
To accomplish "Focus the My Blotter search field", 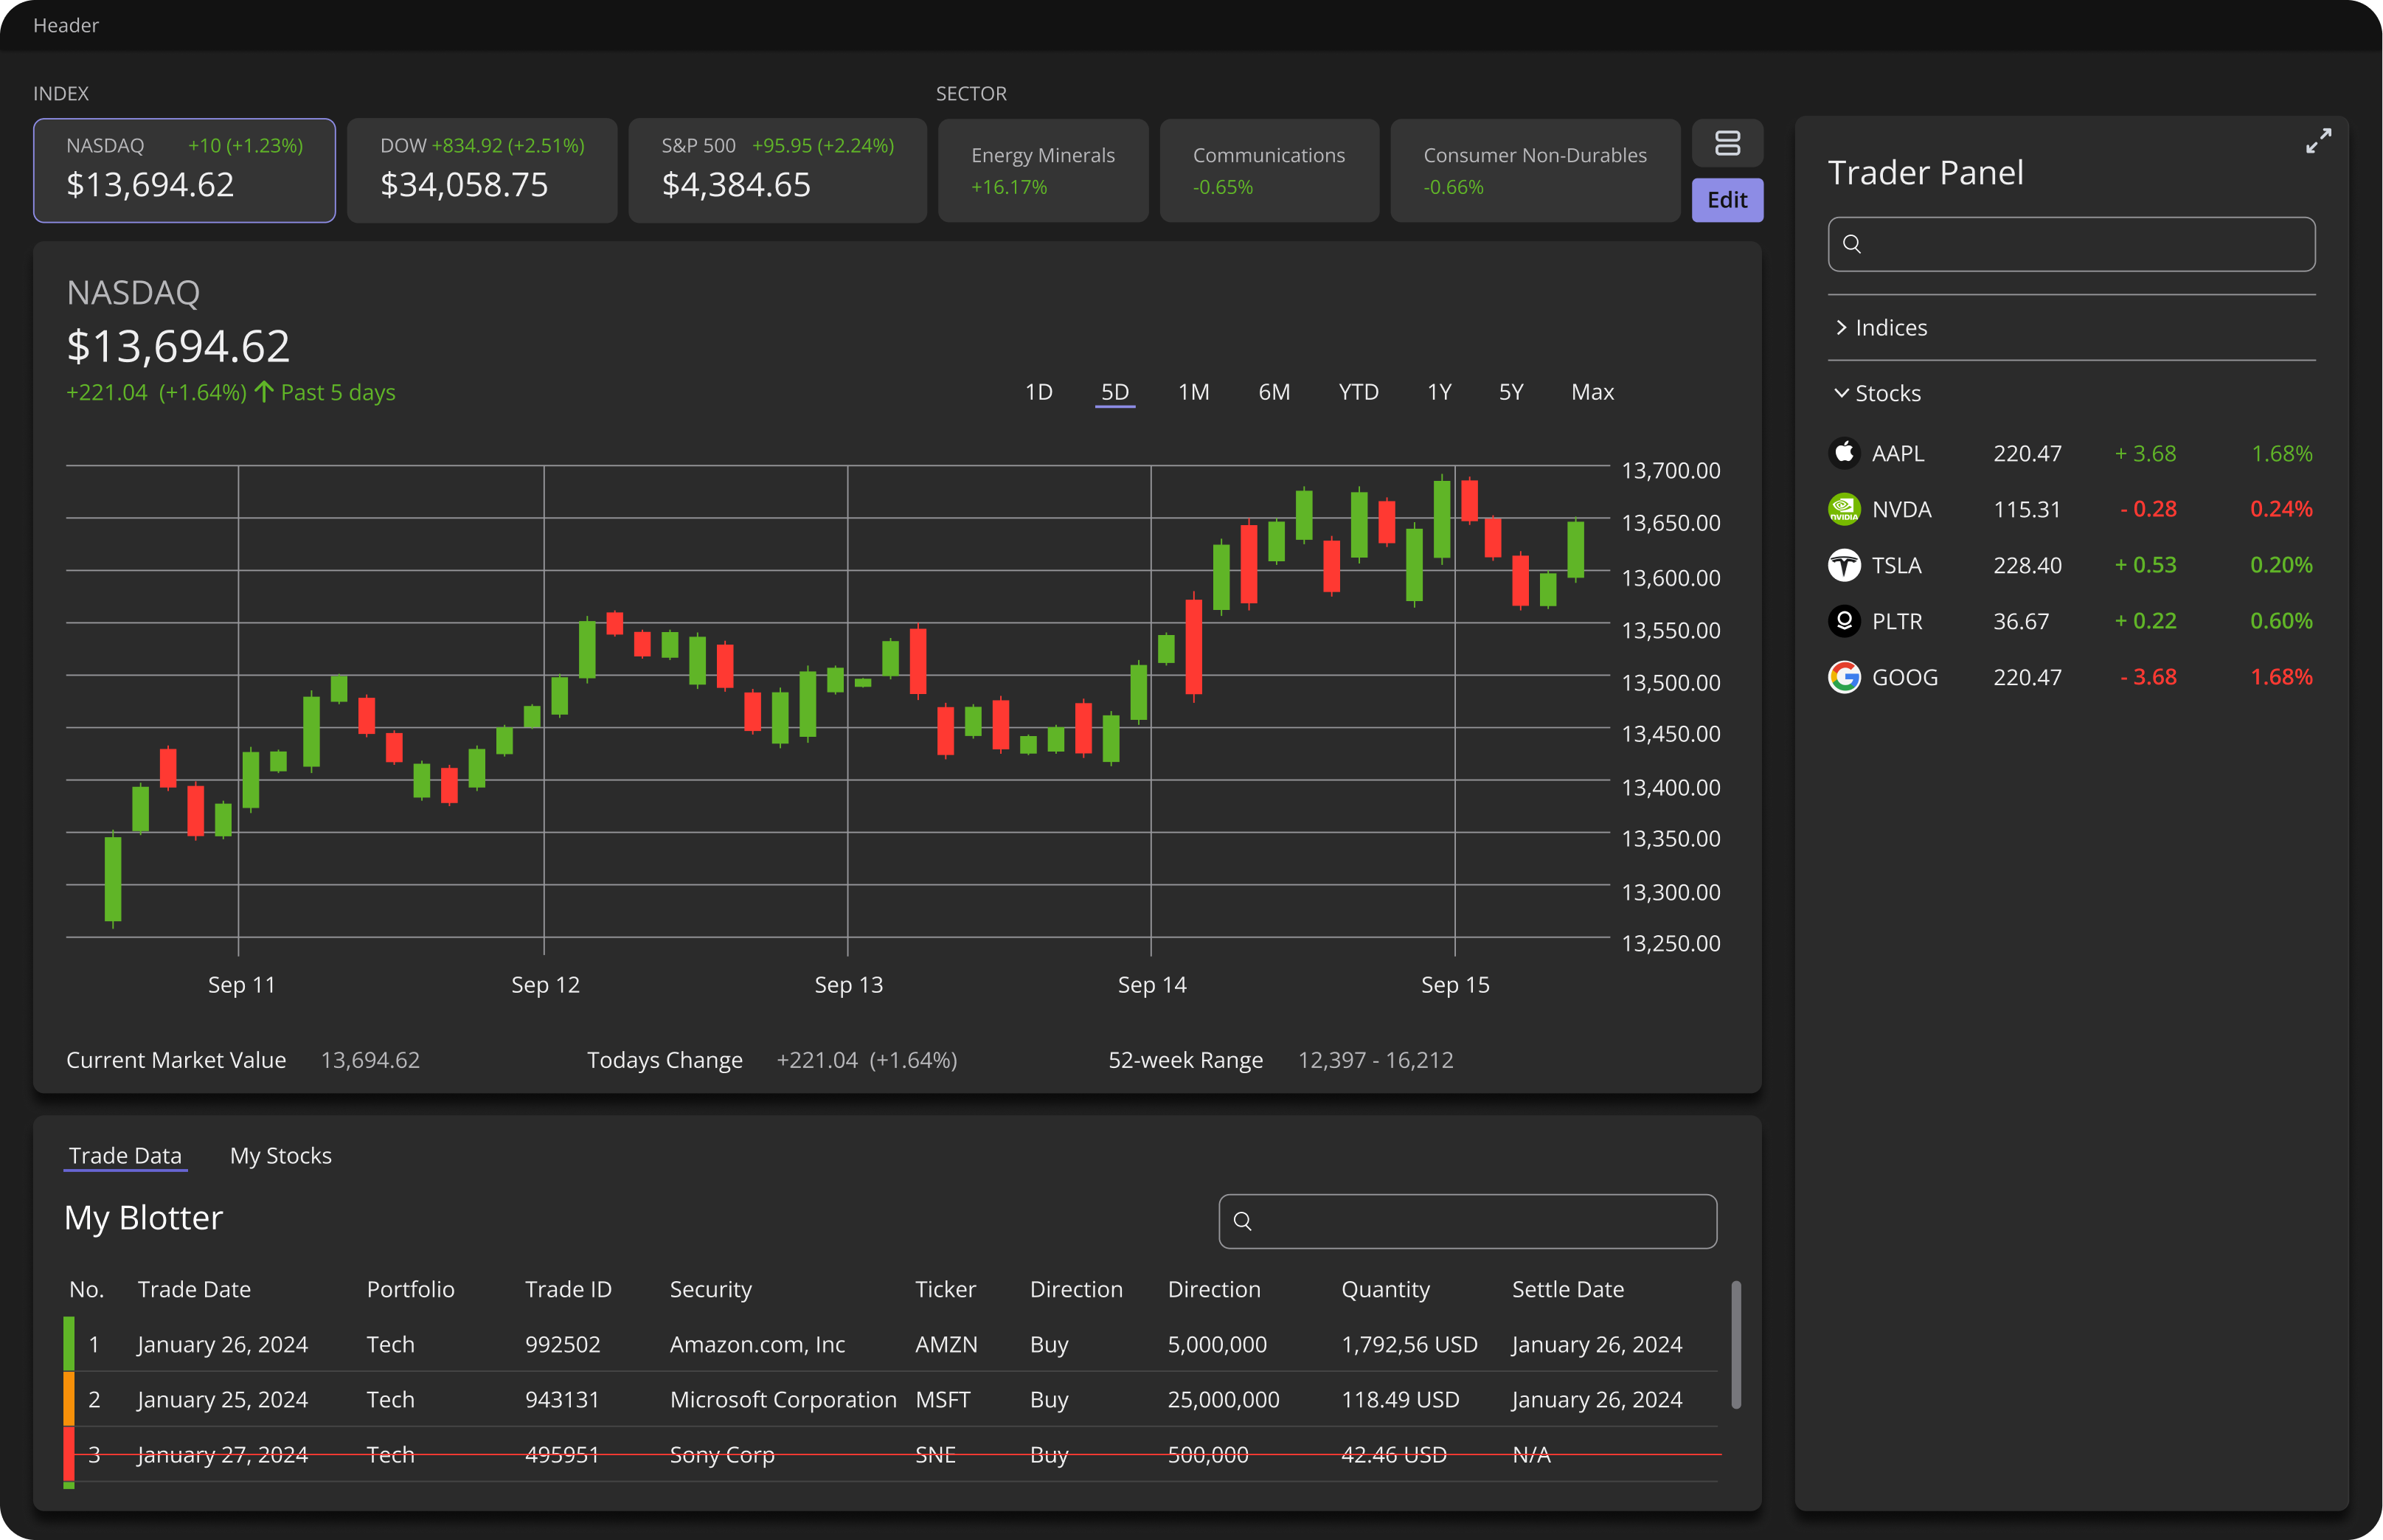I will pyautogui.click(x=1467, y=1221).
